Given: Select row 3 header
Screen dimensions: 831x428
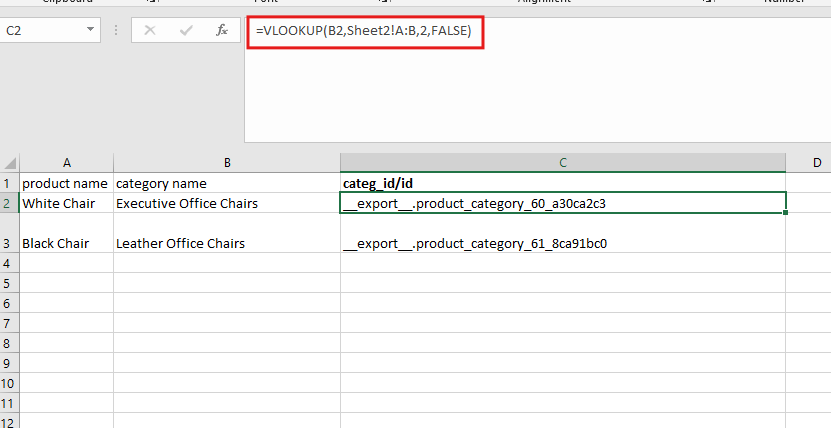Looking at the screenshot, I should [x=9, y=243].
